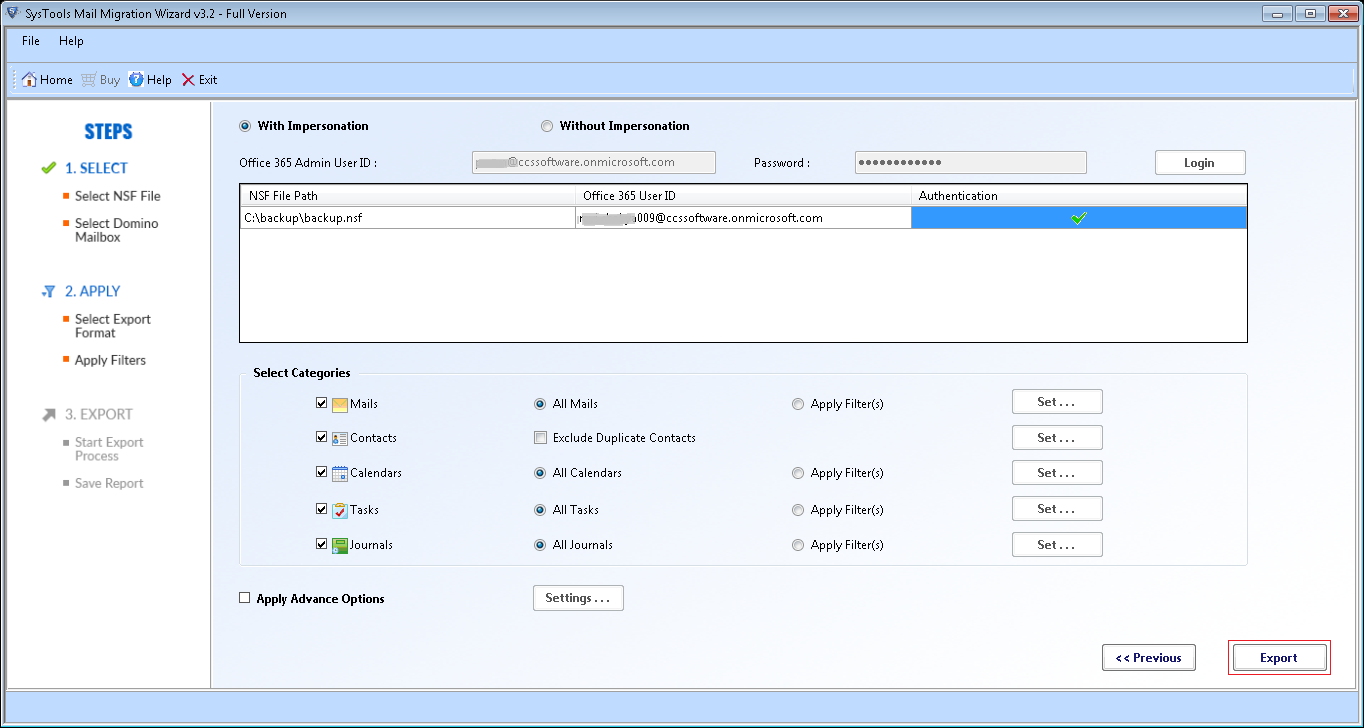
Task: Click the 1. SELECT step heading
Action: [96, 168]
